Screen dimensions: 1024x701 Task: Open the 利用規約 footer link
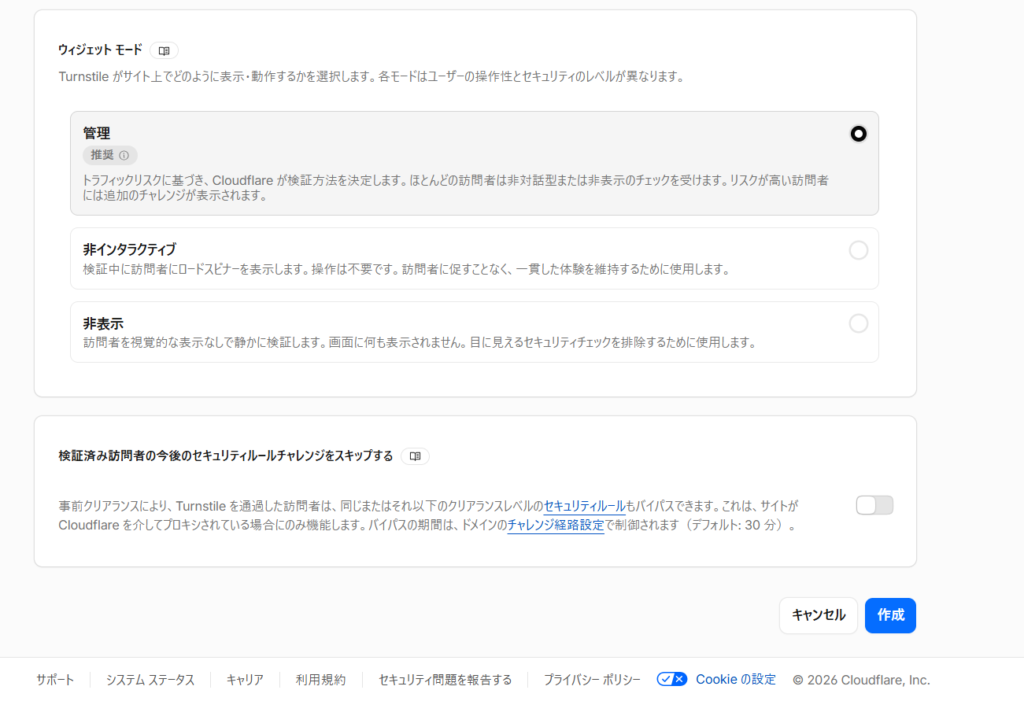coord(321,680)
